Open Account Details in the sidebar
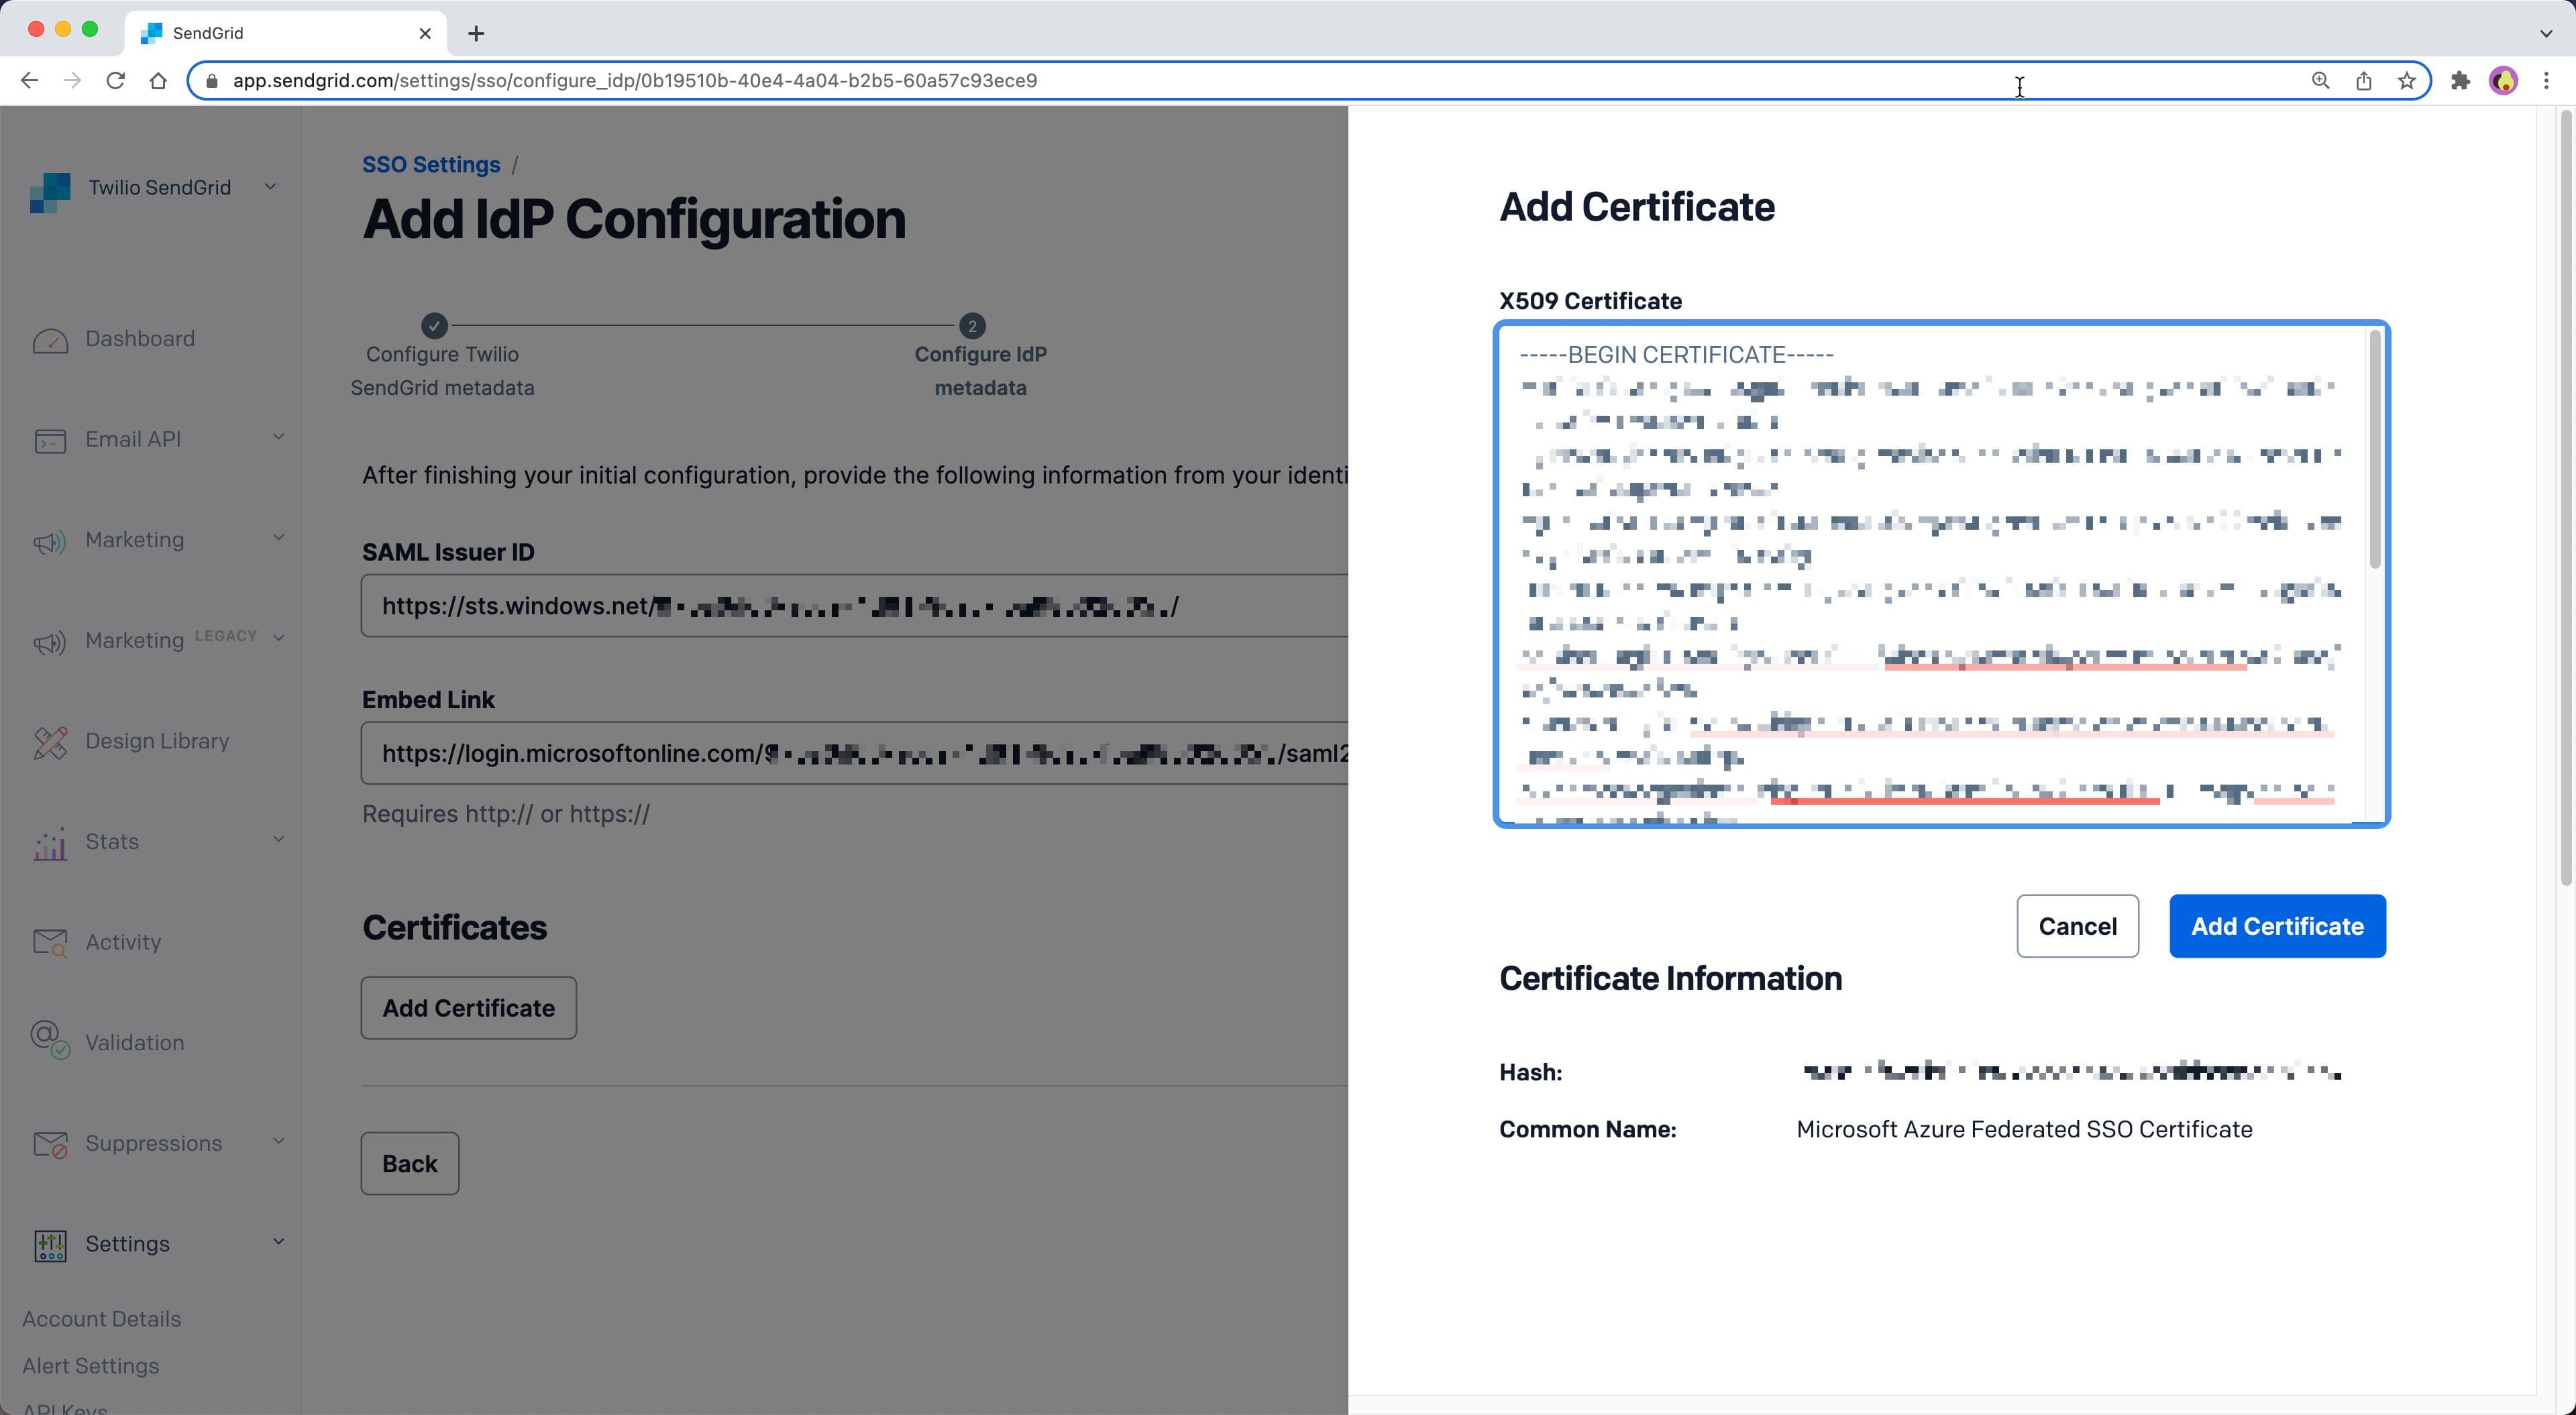Image resolution: width=2576 pixels, height=1415 pixels. tap(101, 1318)
